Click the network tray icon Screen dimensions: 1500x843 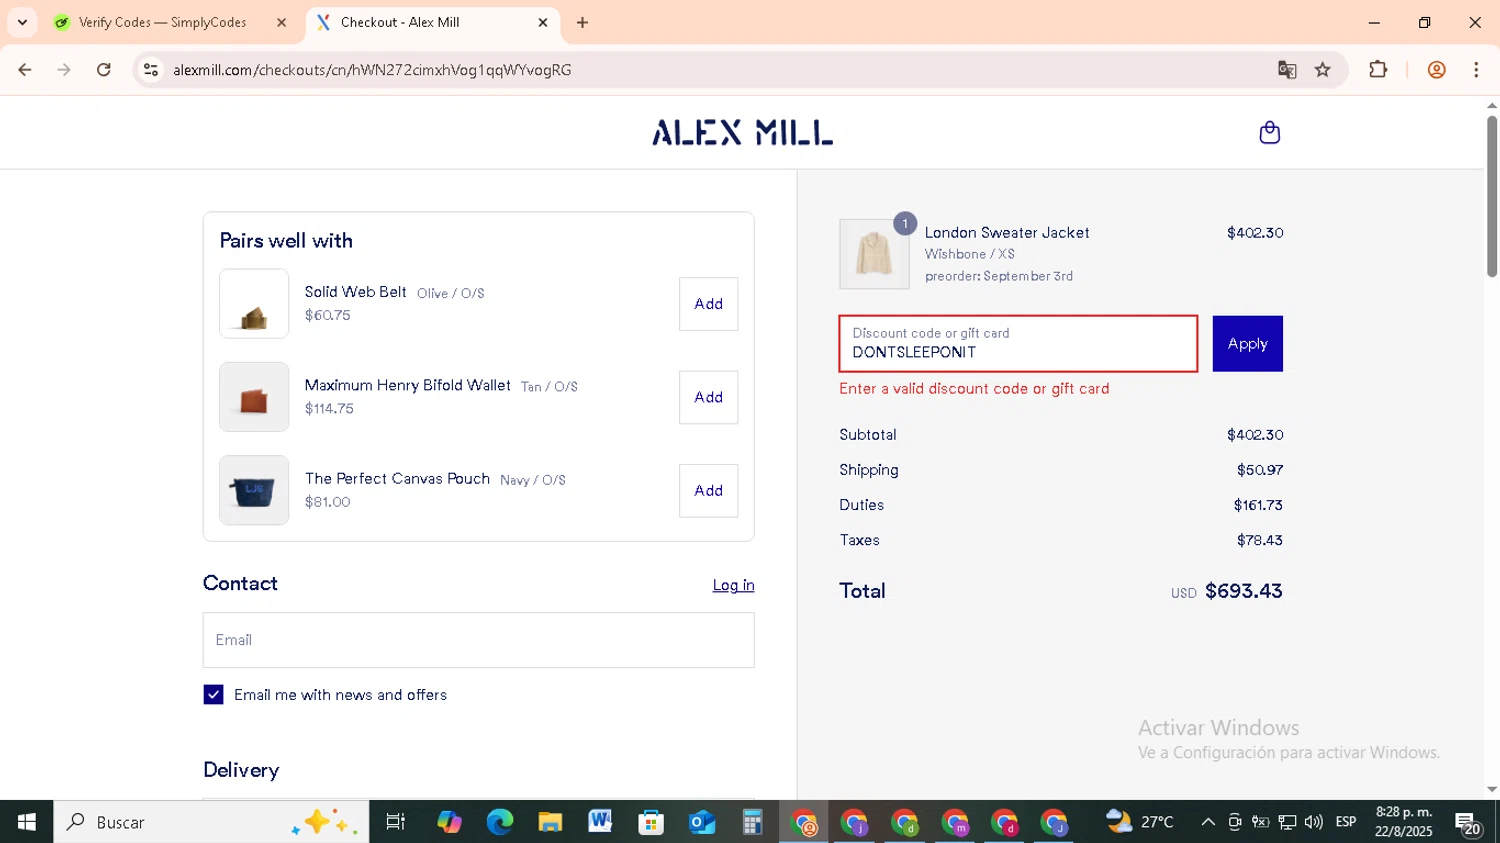[x=1287, y=822]
